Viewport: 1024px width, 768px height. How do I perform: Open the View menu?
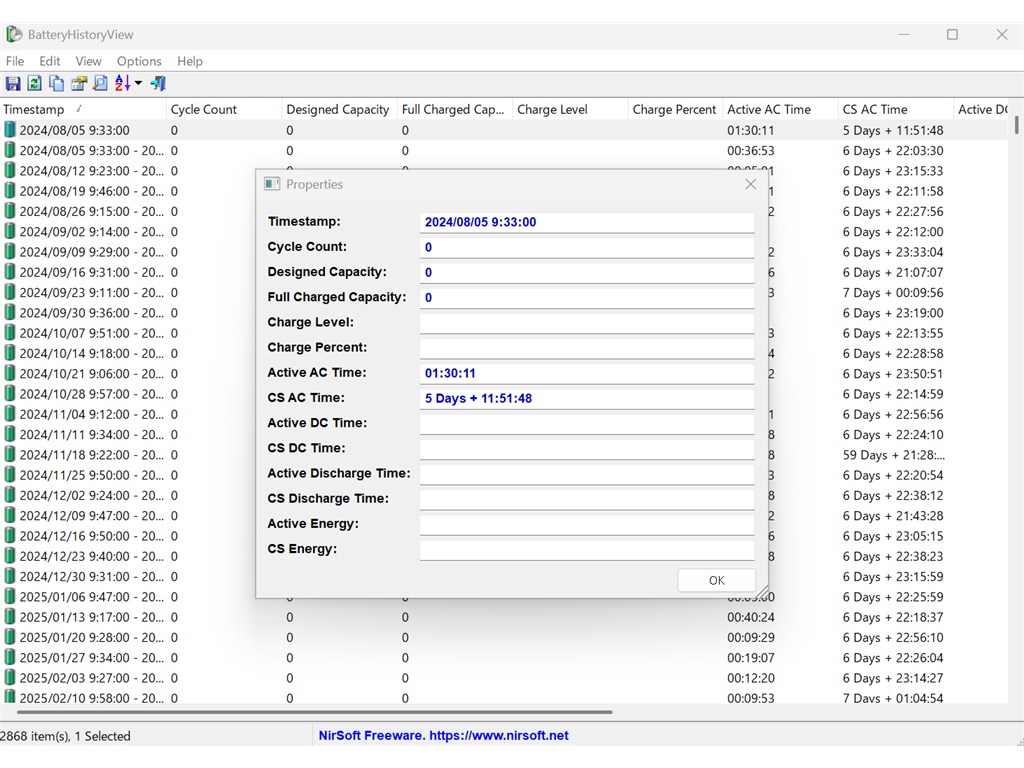89,61
